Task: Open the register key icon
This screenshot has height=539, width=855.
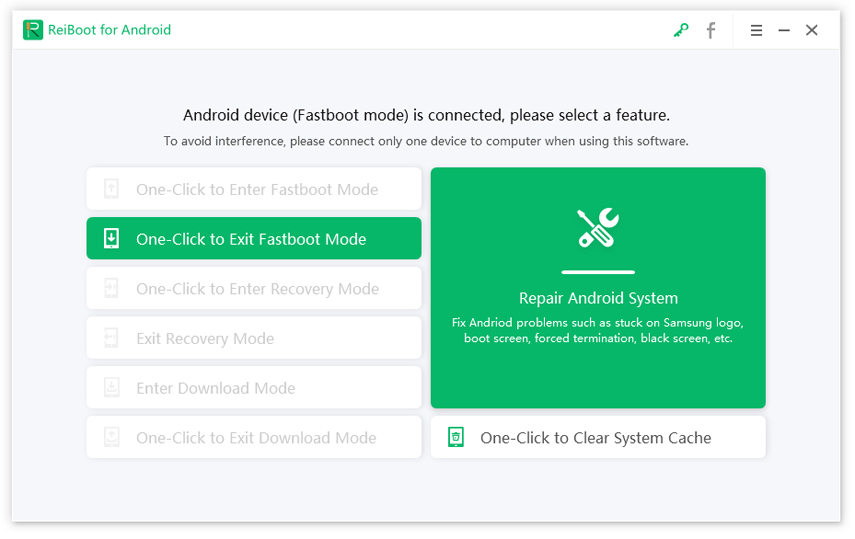Action: pos(681,31)
